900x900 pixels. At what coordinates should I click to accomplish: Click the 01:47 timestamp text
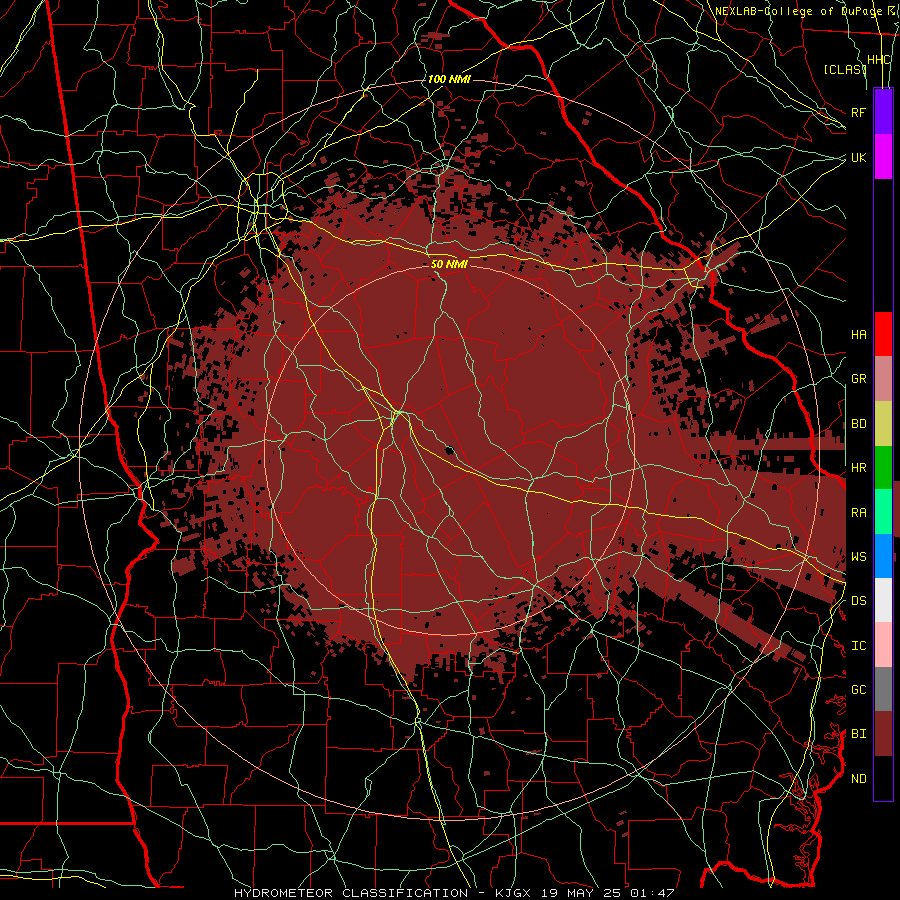[651, 893]
